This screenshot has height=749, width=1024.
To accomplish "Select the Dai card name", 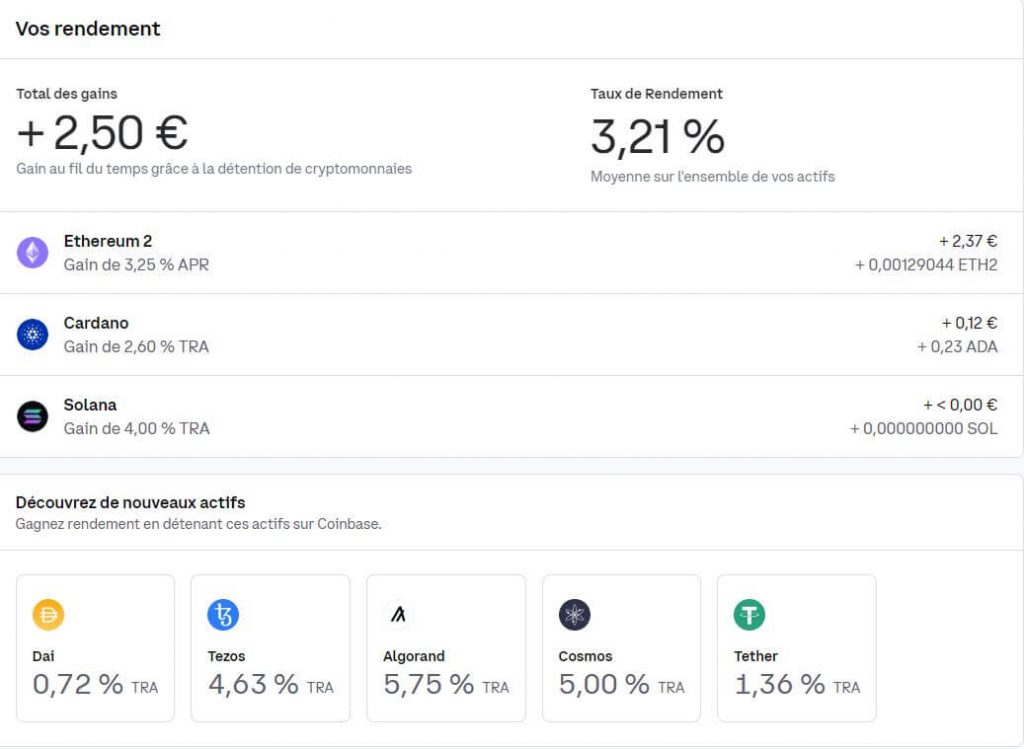I will click(43, 656).
